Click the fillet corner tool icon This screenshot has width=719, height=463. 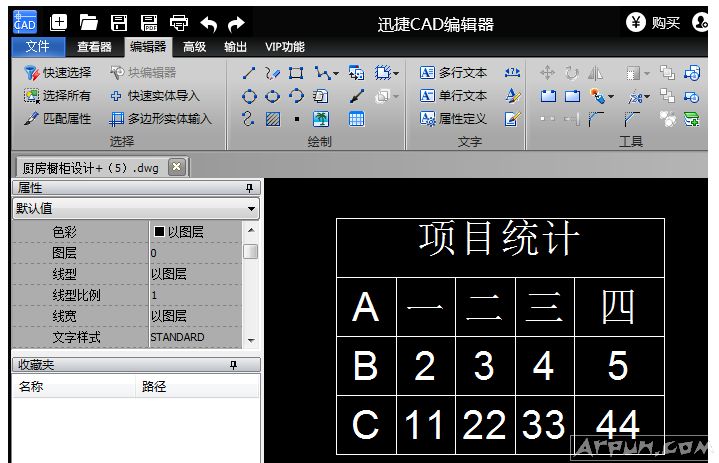596,119
